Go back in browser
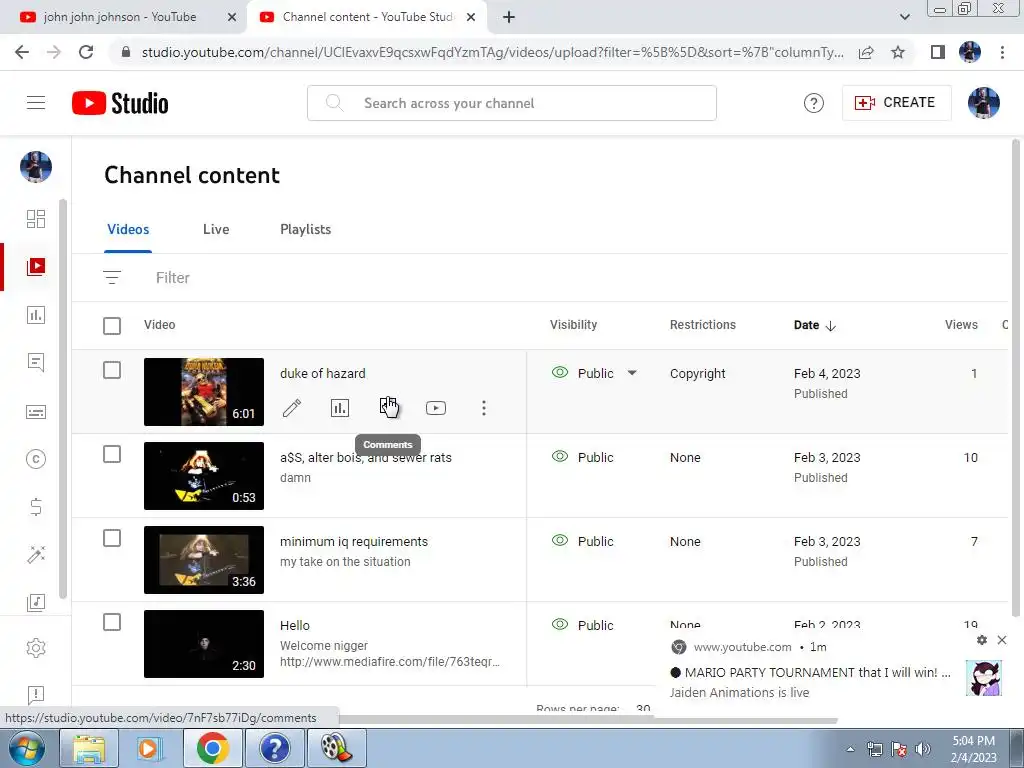The width and height of the screenshot is (1024, 768). (x=22, y=52)
